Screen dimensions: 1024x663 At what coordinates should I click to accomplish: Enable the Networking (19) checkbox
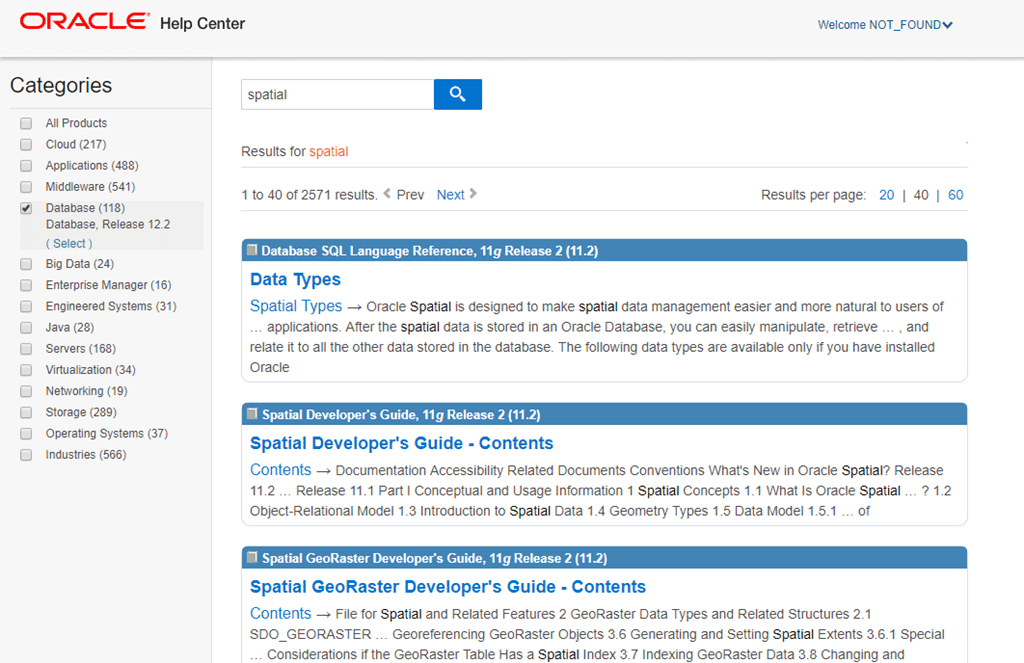coord(26,391)
